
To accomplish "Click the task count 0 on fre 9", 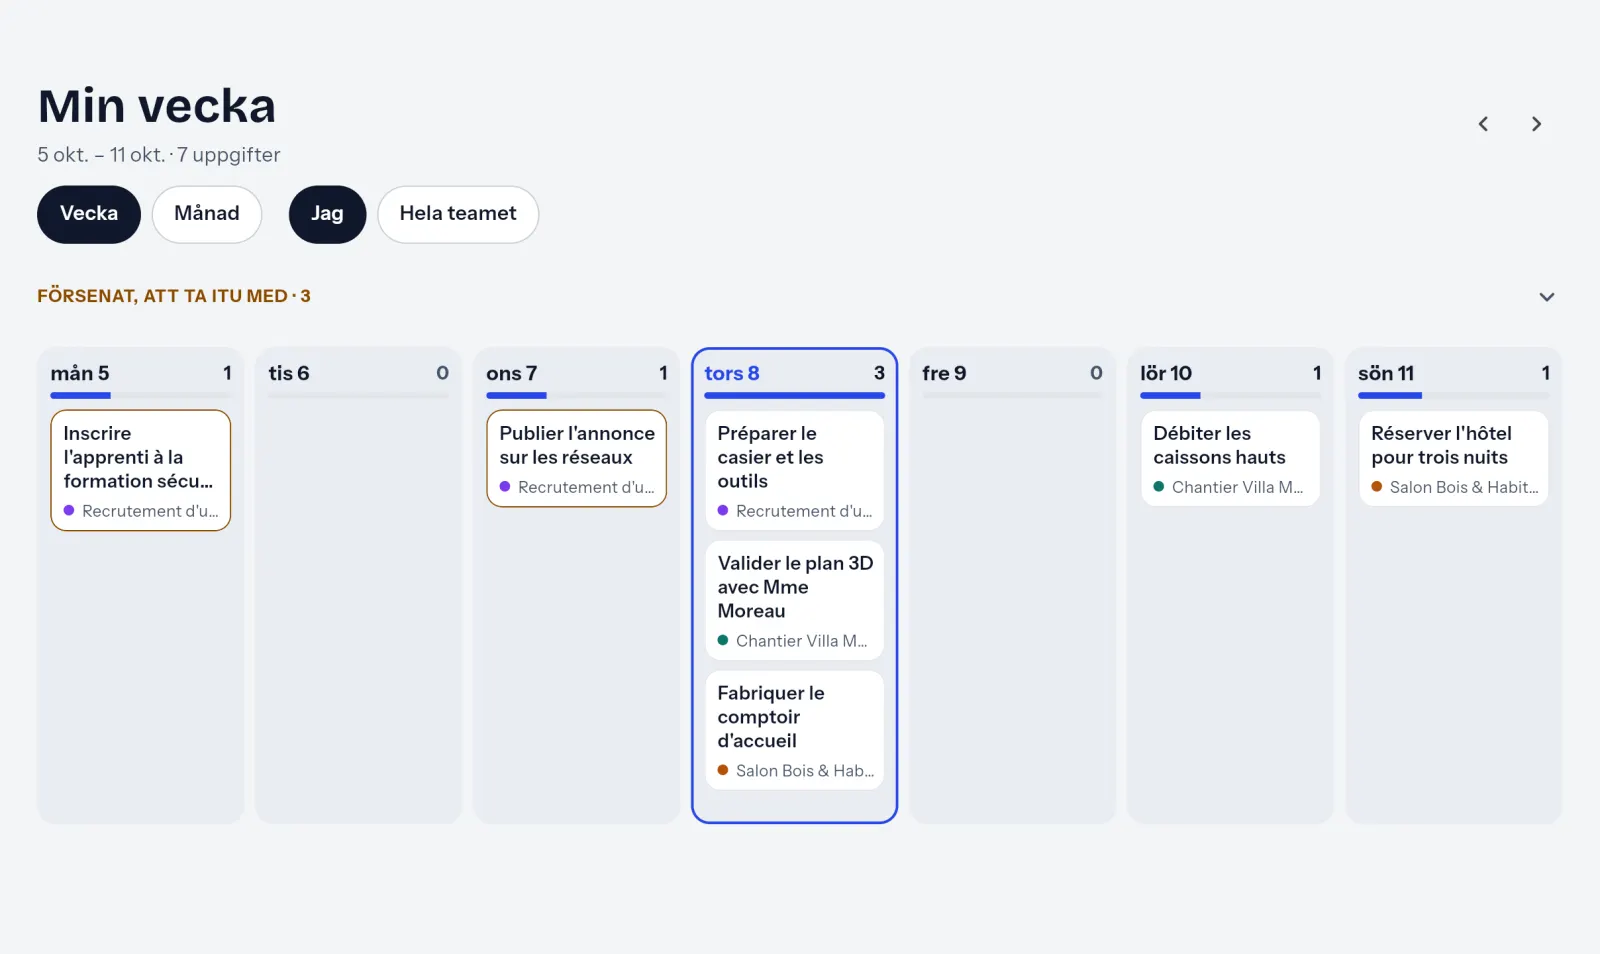I will [1096, 373].
